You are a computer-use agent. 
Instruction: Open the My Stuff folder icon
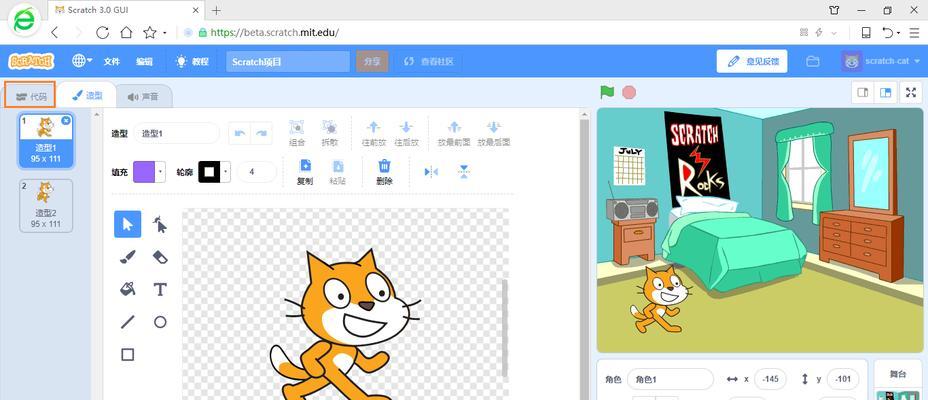click(x=813, y=61)
